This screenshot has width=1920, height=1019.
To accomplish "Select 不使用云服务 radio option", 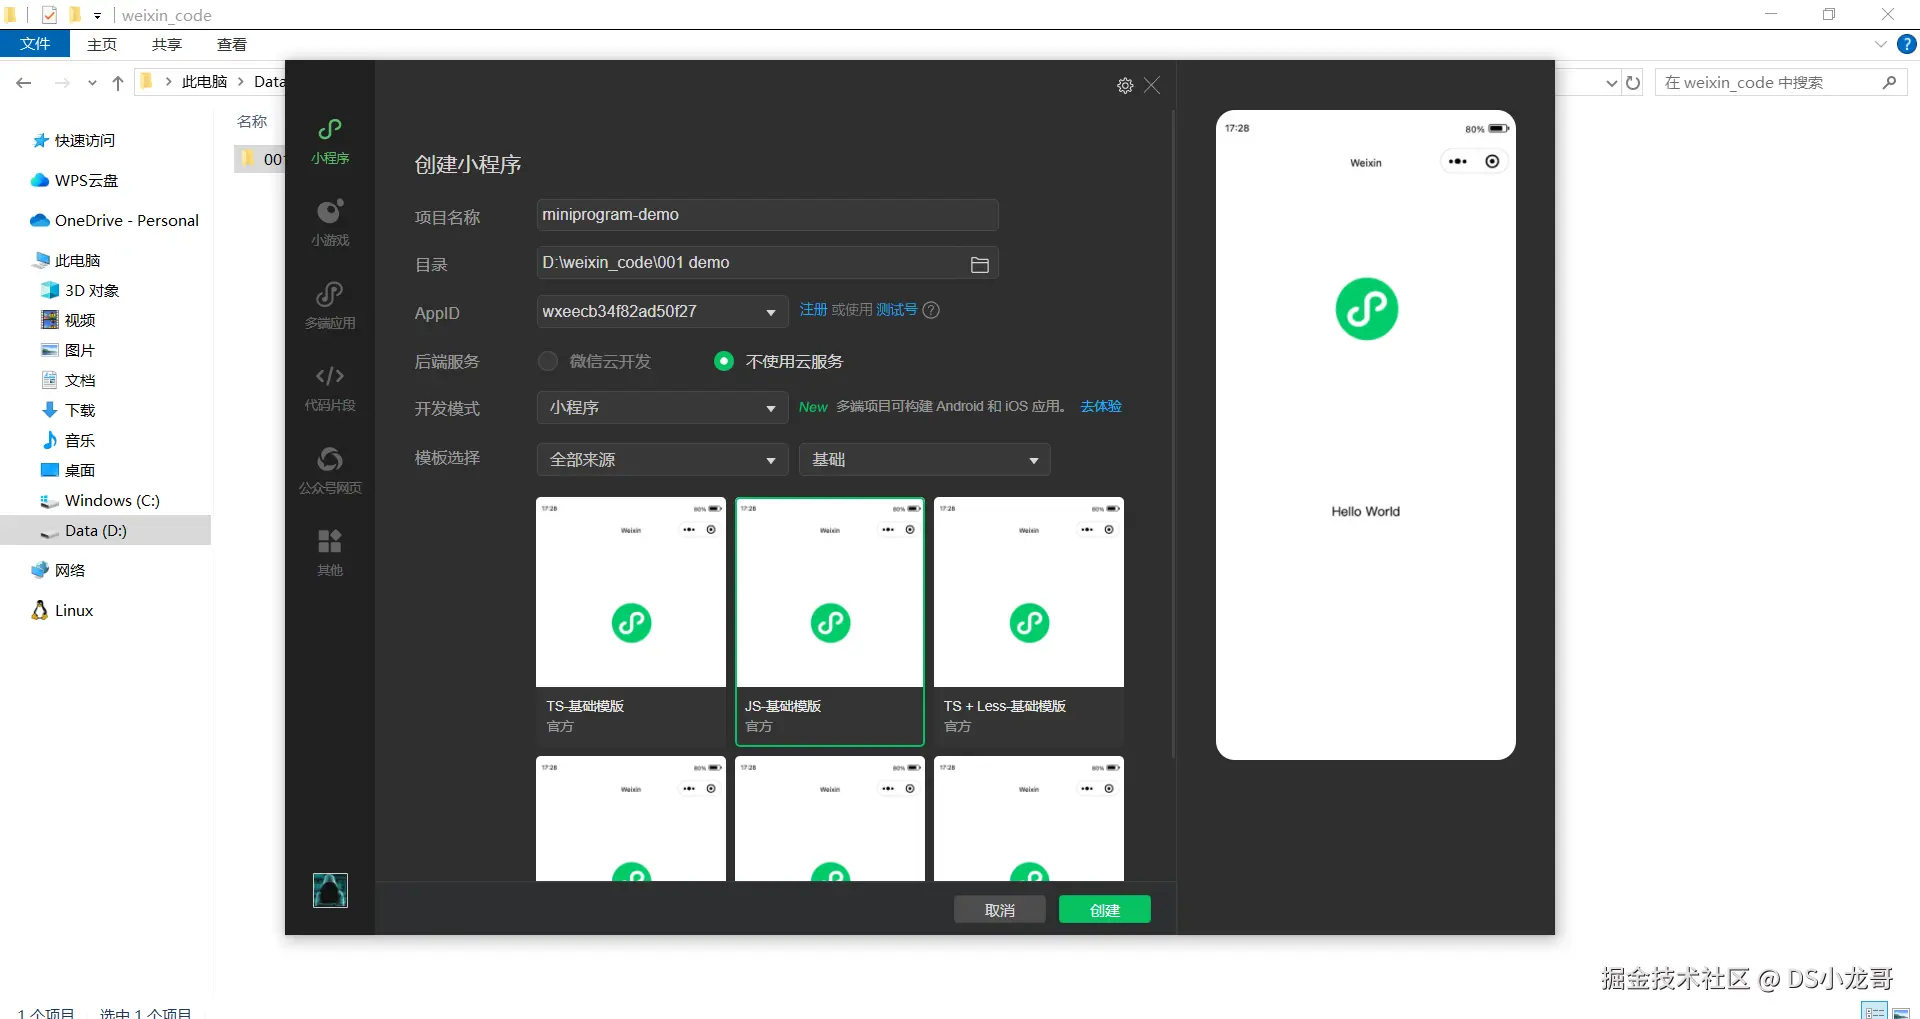I will coord(724,361).
